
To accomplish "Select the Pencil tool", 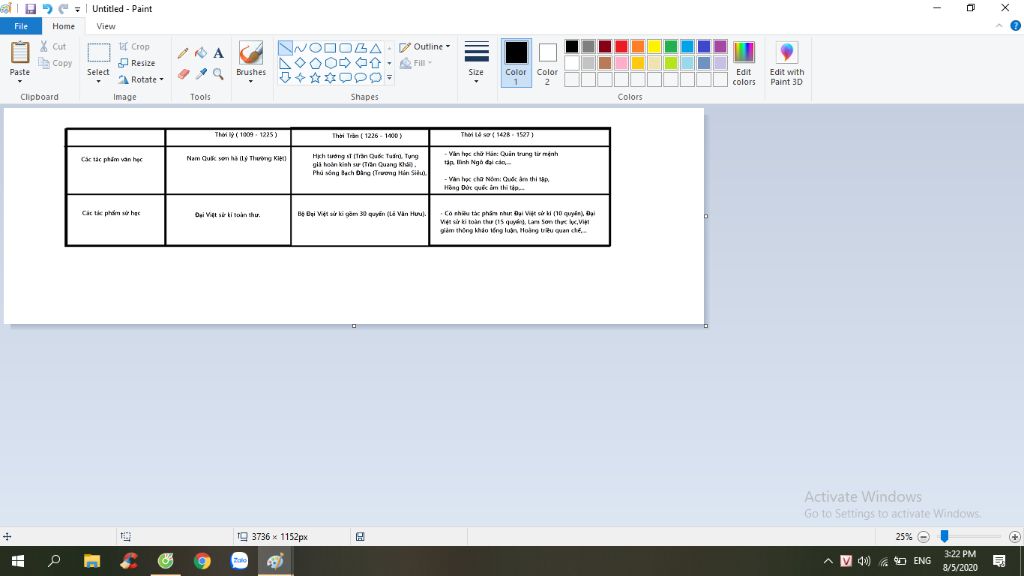I will pyautogui.click(x=183, y=54).
